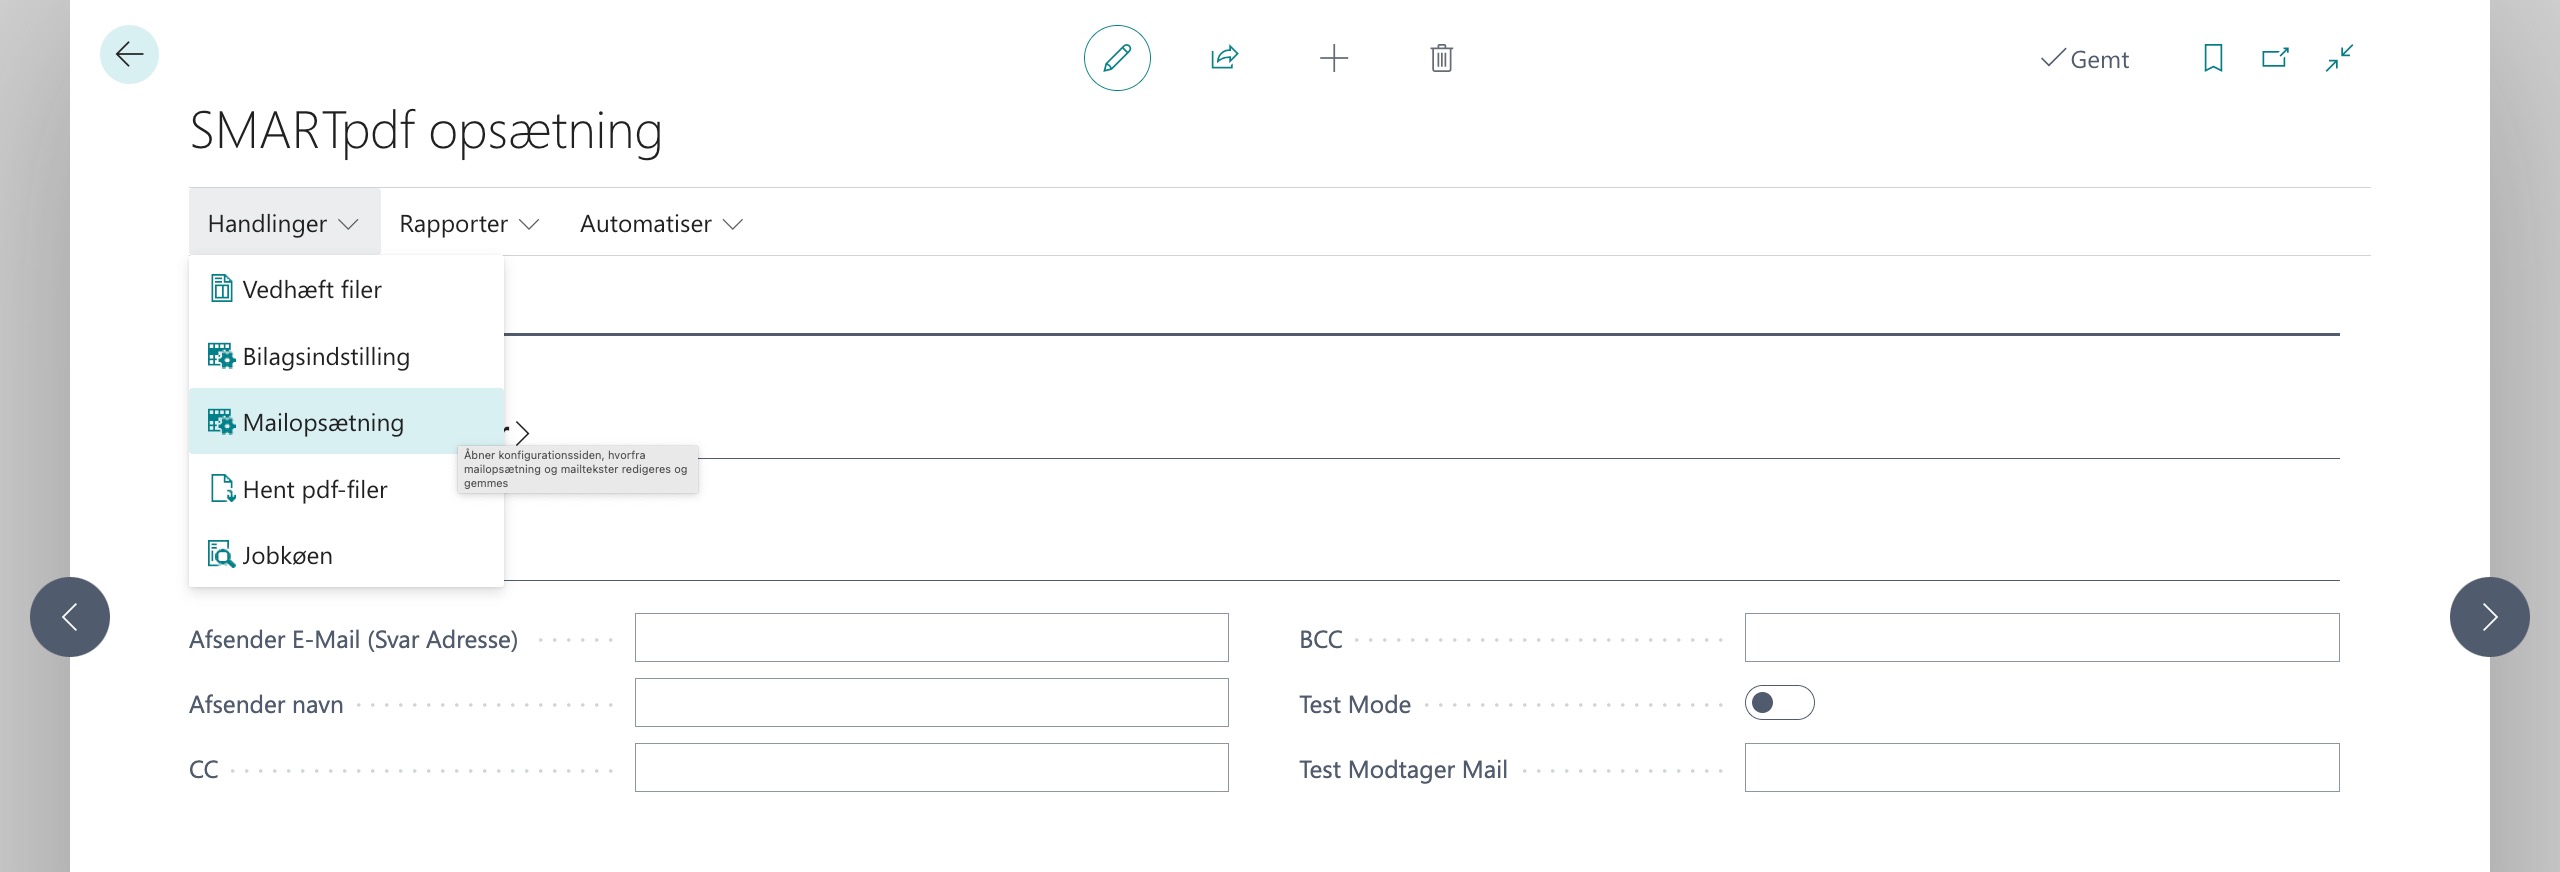This screenshot has height=872, width=2560.
Task: Click the bookmark icon
Action: [2213, 58]
